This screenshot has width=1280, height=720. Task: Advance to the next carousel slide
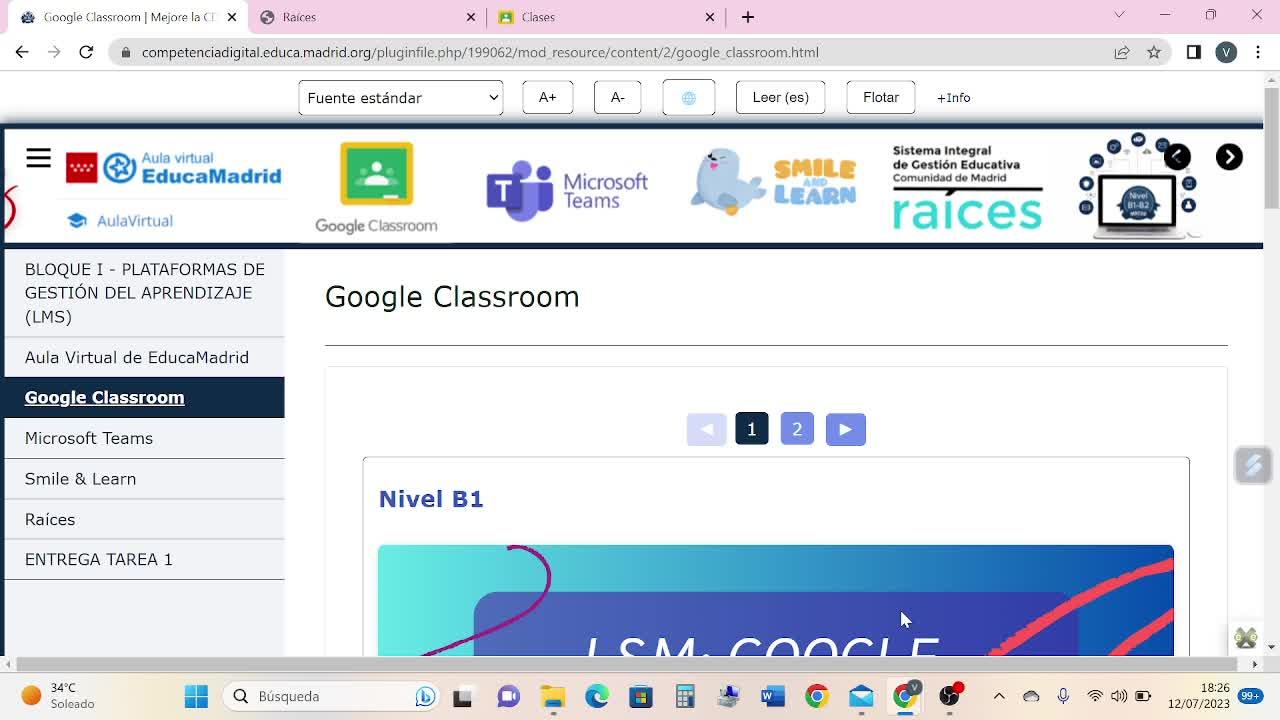click(1229, 157)
